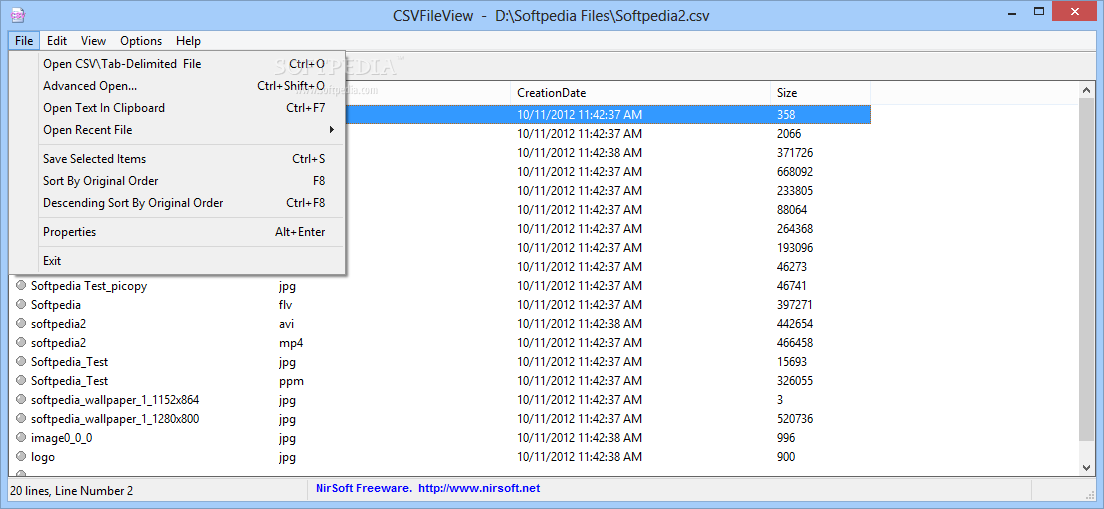
Task: Select the highlighted row with size 358
Action: [608, 115]
